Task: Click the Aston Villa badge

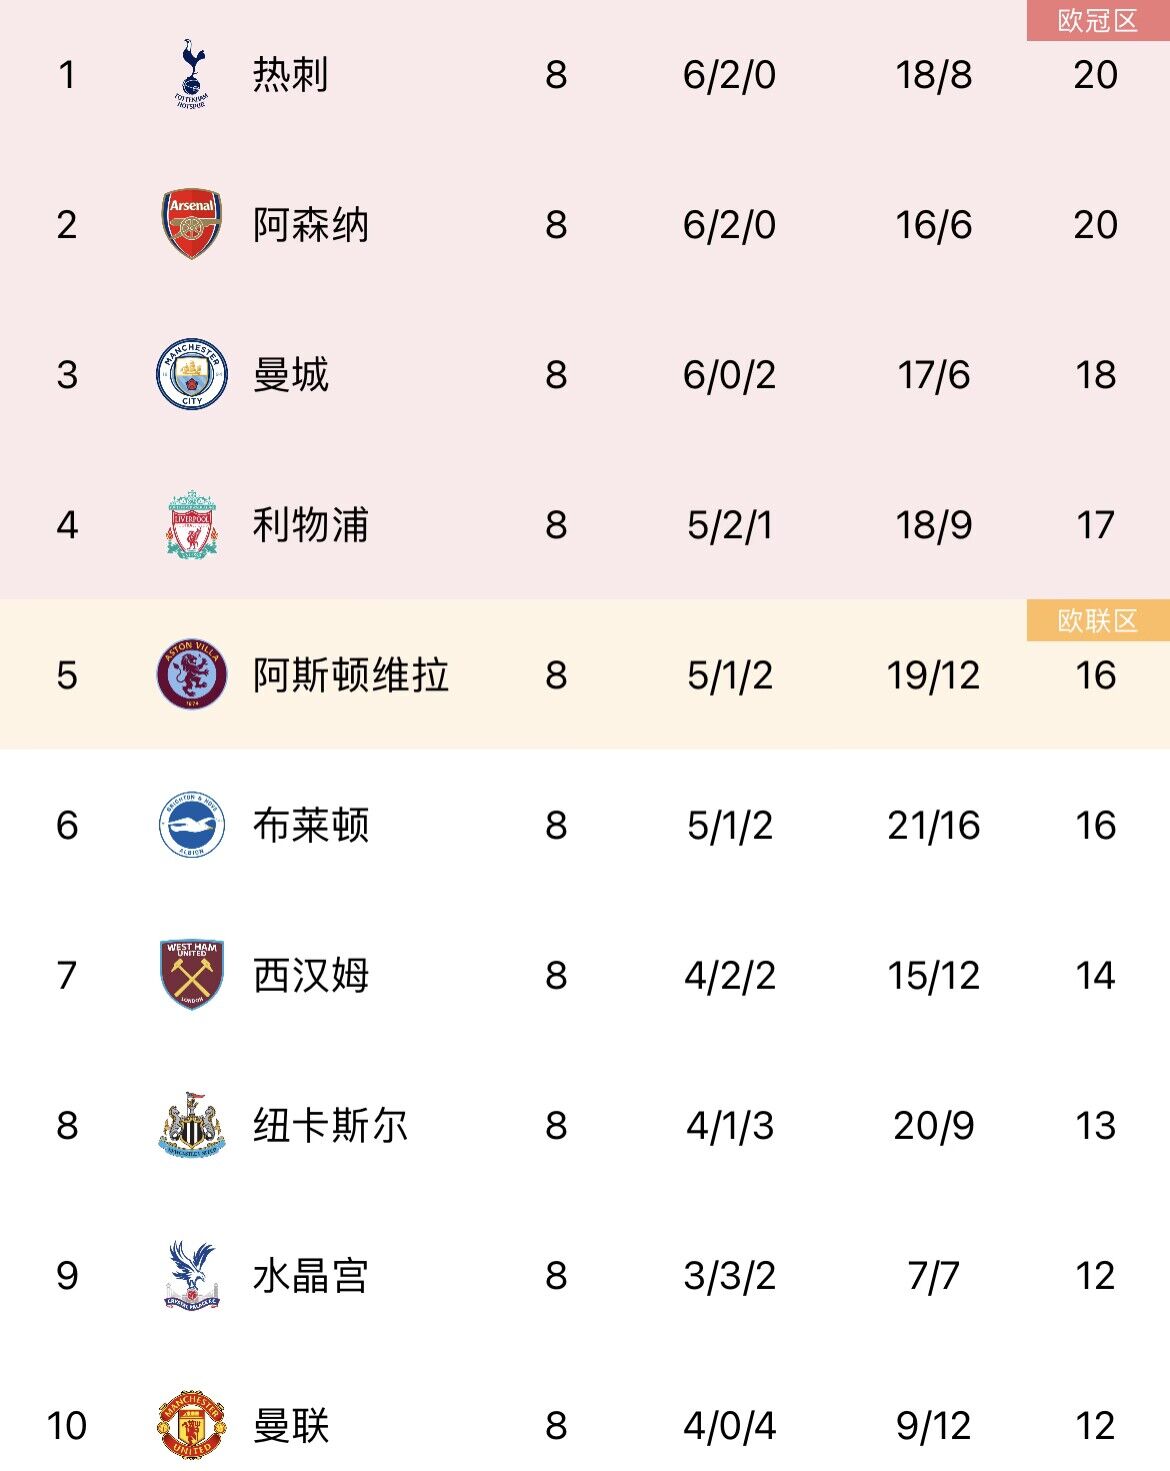Action: click(191, 675)
